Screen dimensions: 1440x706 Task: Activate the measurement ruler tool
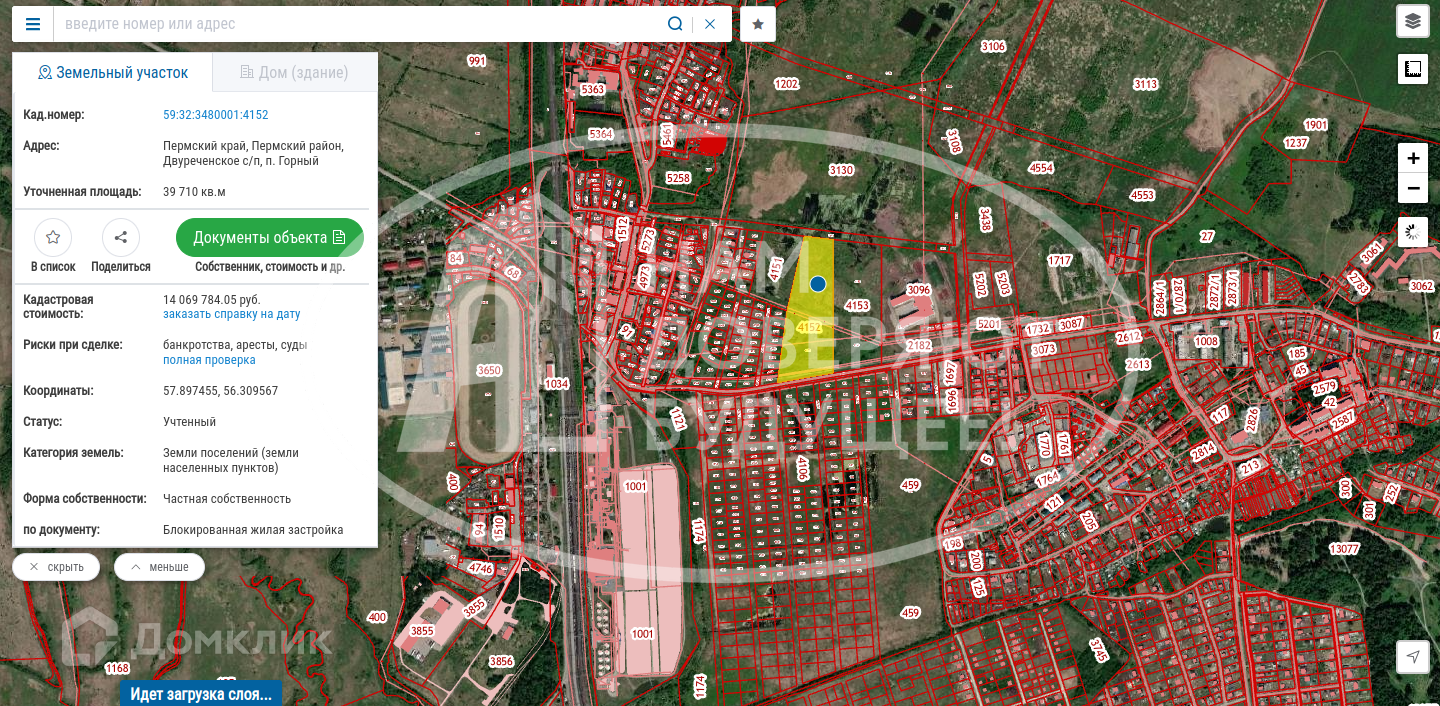click(1412, 69)
